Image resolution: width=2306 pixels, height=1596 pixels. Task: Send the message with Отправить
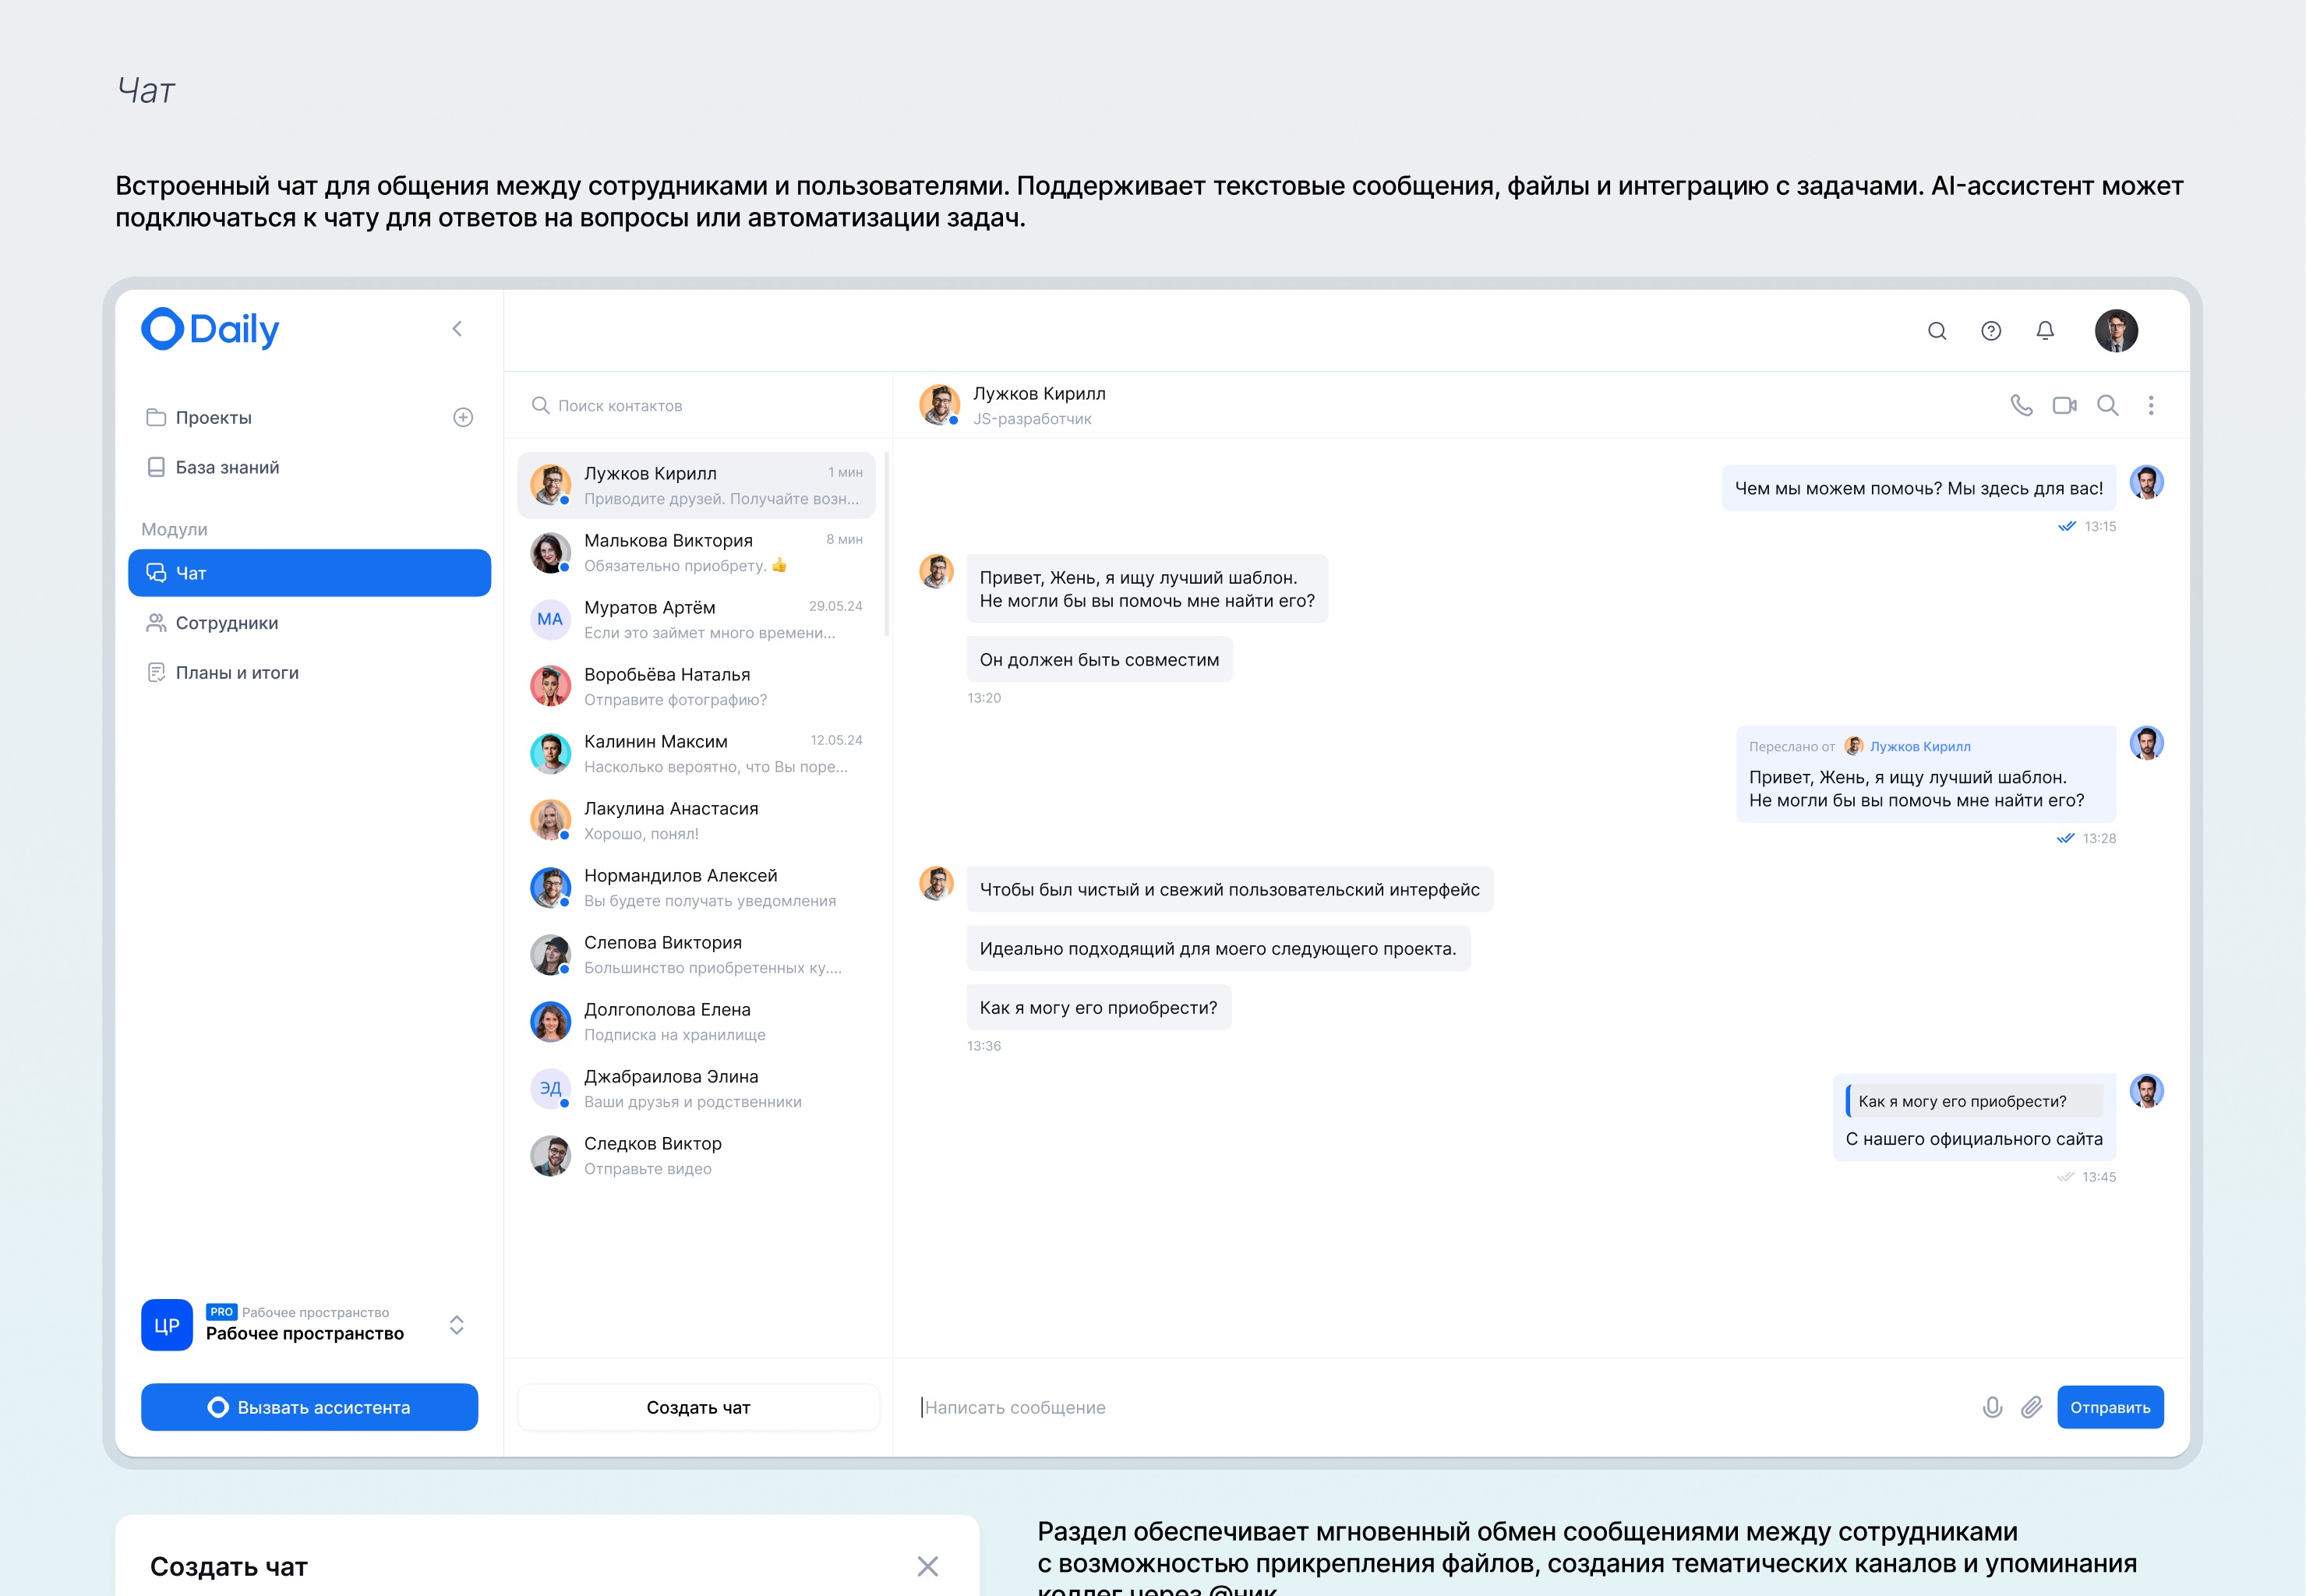2110,1407
